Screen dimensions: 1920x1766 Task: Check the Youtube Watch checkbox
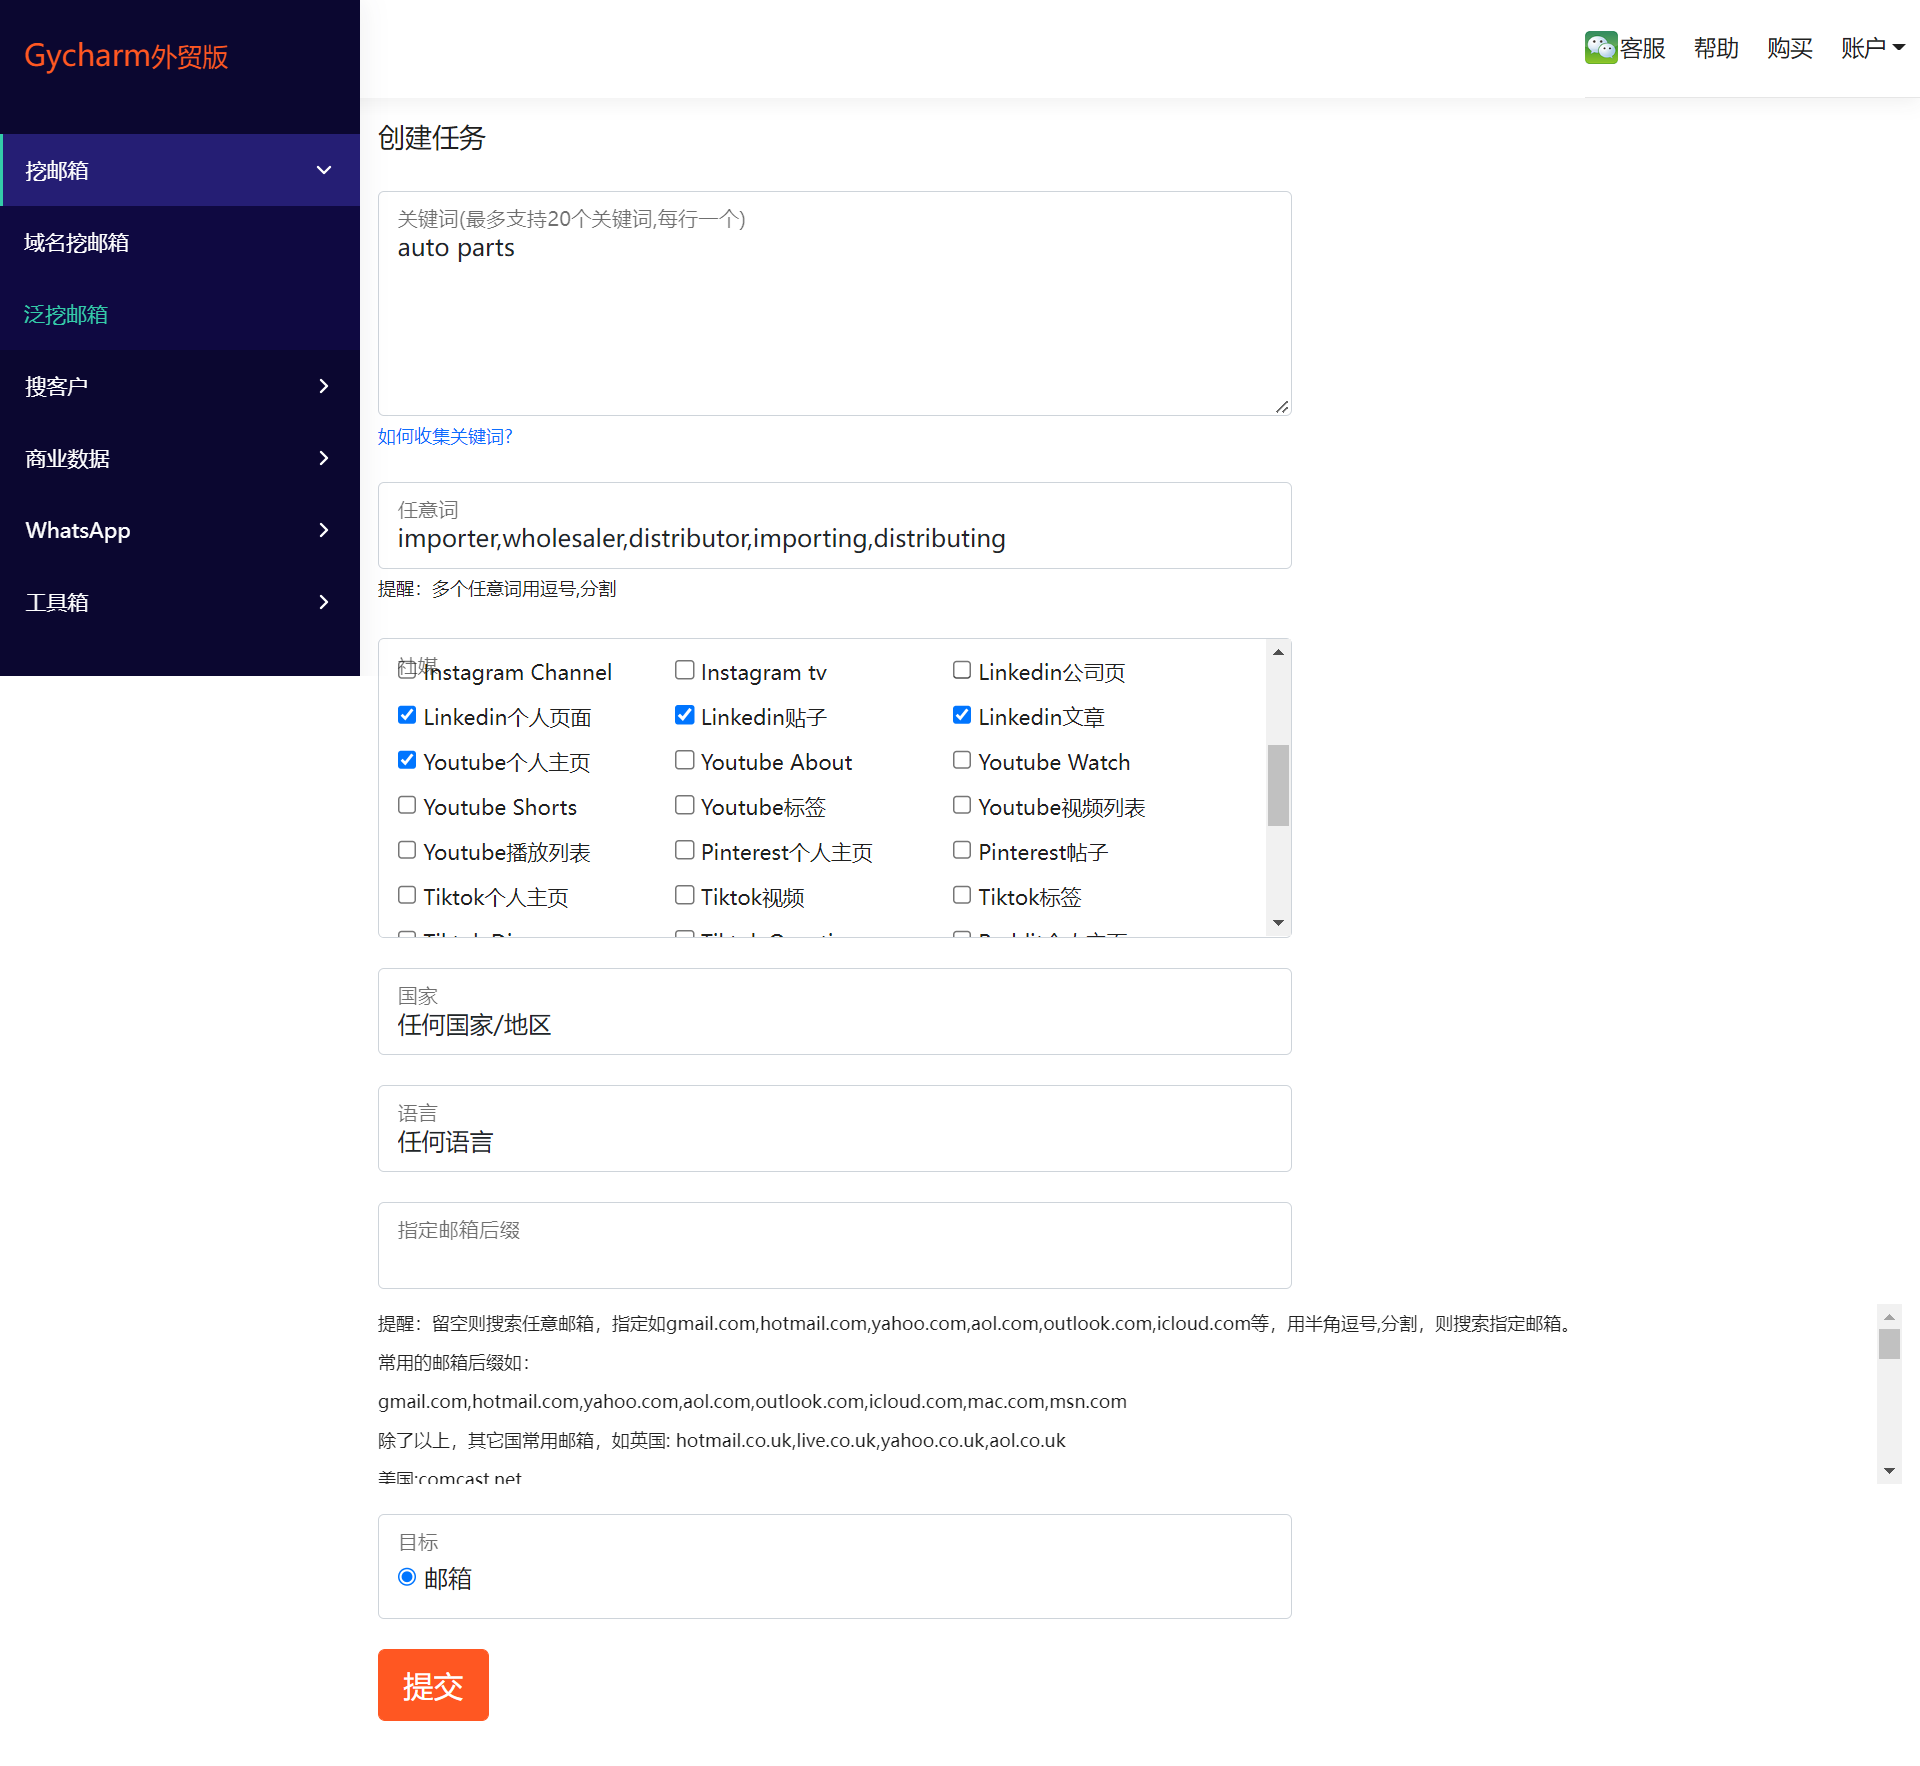(x=962, y=760)
